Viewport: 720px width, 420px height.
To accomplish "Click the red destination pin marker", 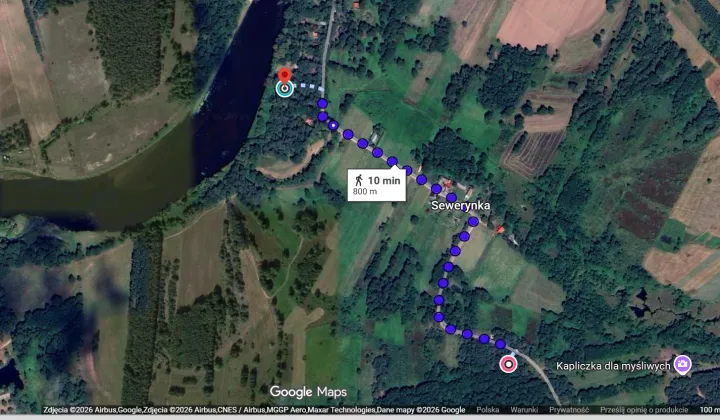I will click(285, 76).
